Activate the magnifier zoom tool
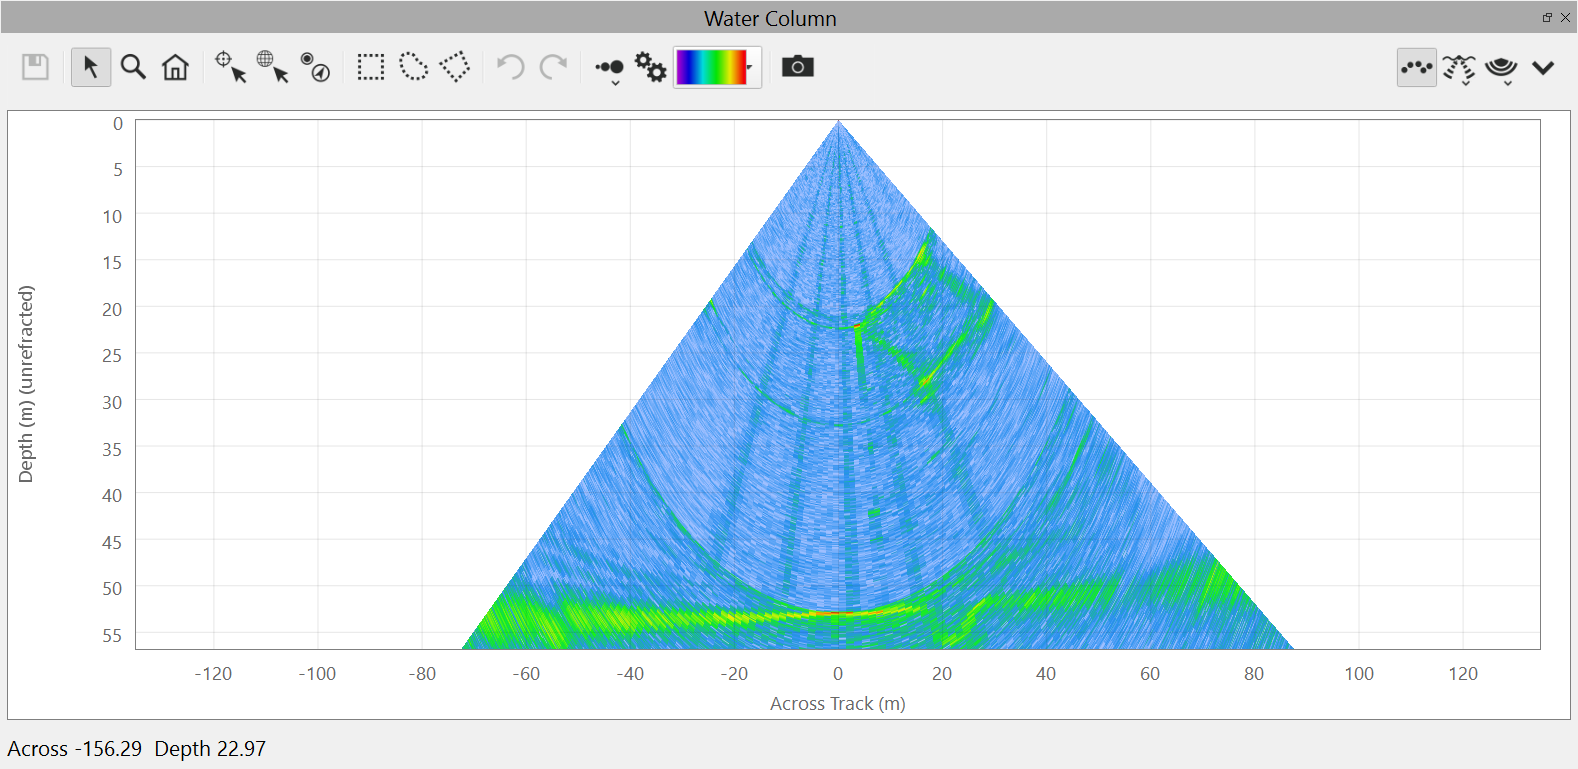This screenshot has width=1578, height=769. (x=133, y=67)
